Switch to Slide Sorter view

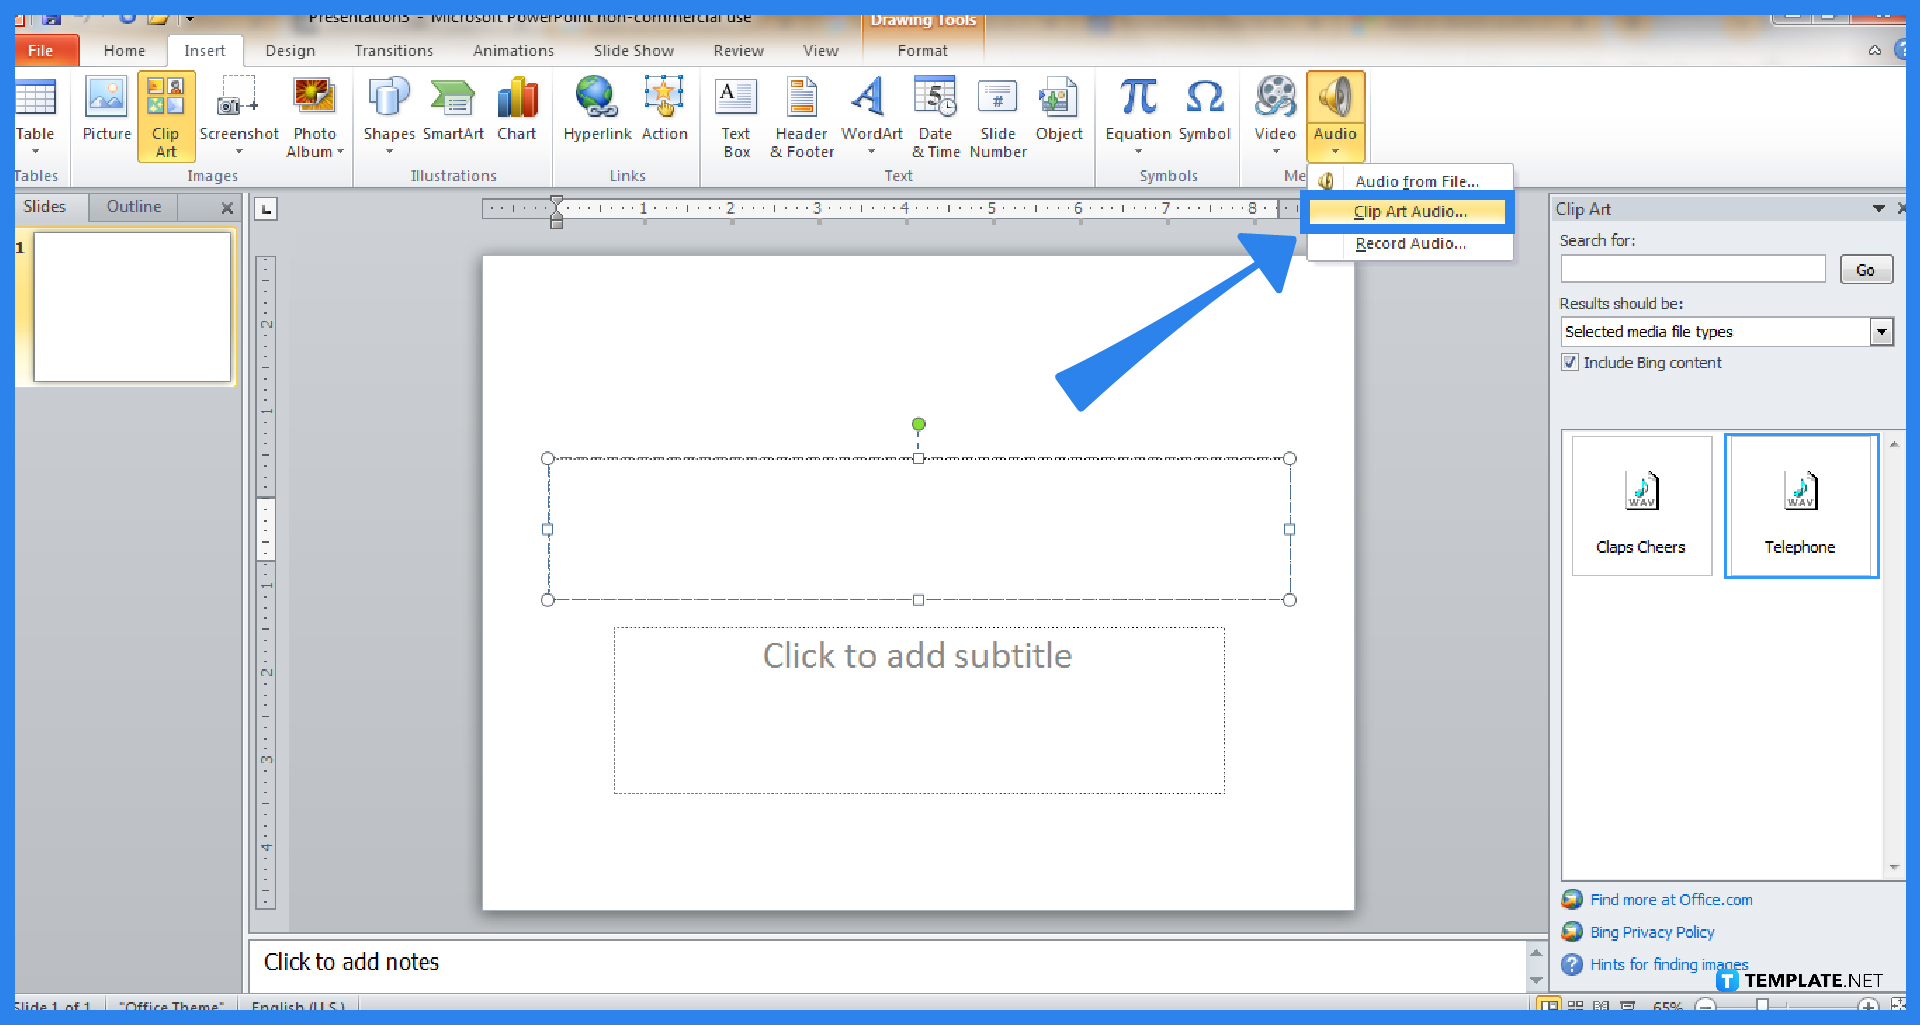pyautogui.click(x=1574, y=1006)
